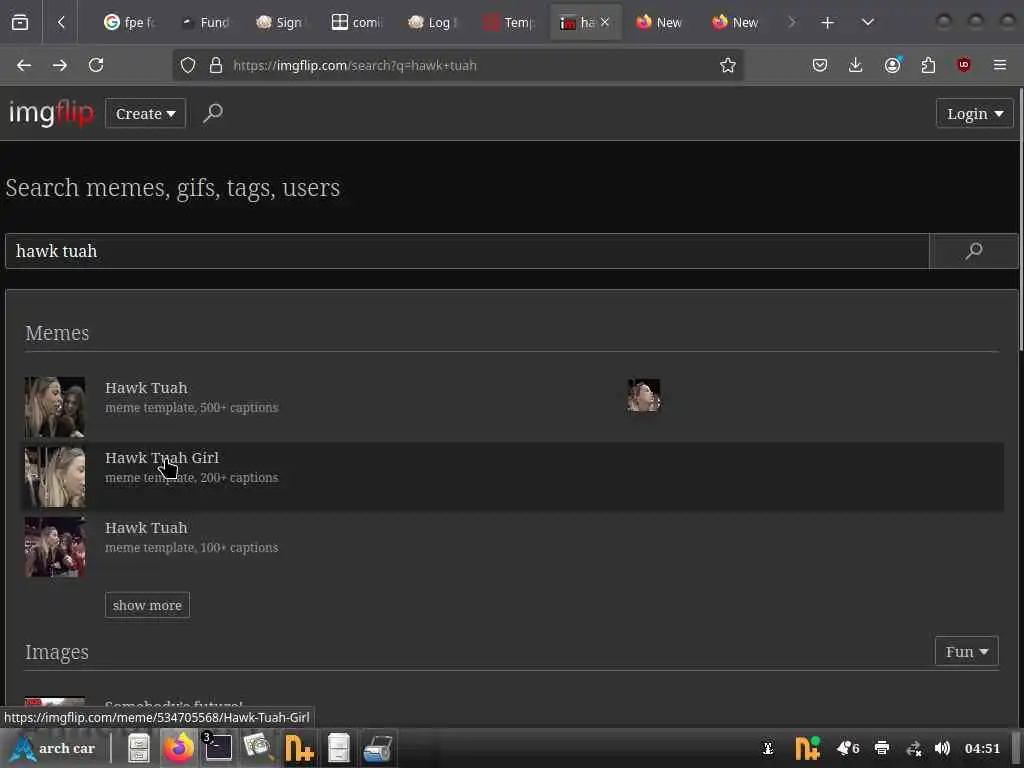The height and width of the screenshot is (768, 1024).
Task: Open first Hawk Tuah 500+ captions template
Action: 146,388
